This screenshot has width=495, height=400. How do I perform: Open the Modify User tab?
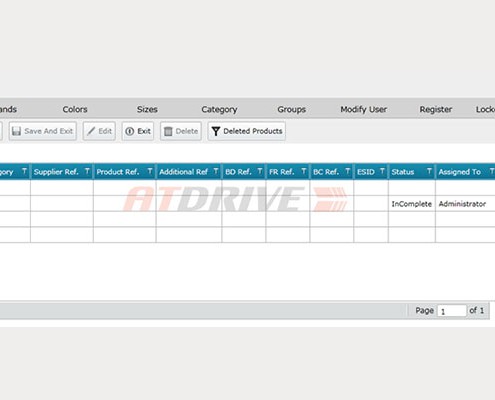click(363, 109)
